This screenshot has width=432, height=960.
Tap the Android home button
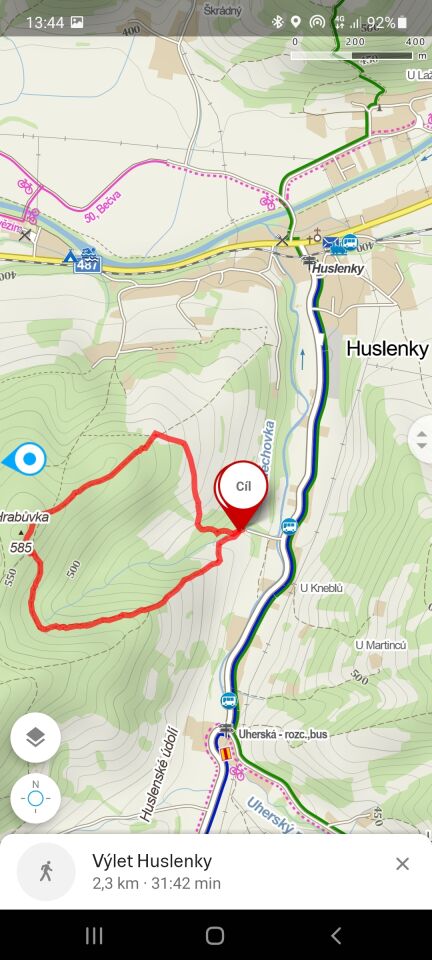215,935
